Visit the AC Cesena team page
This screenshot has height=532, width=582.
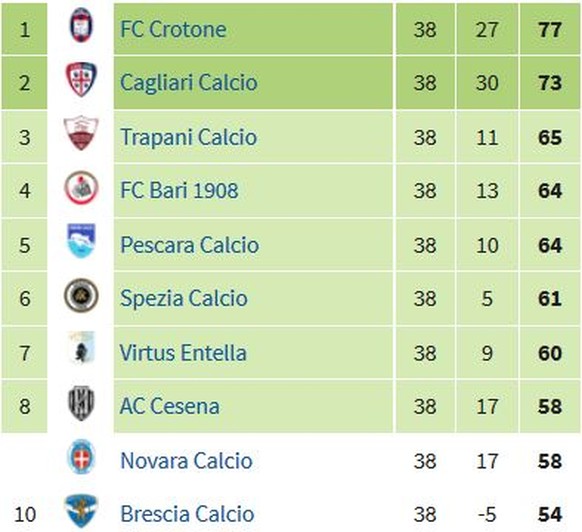(x=170, y=406)
